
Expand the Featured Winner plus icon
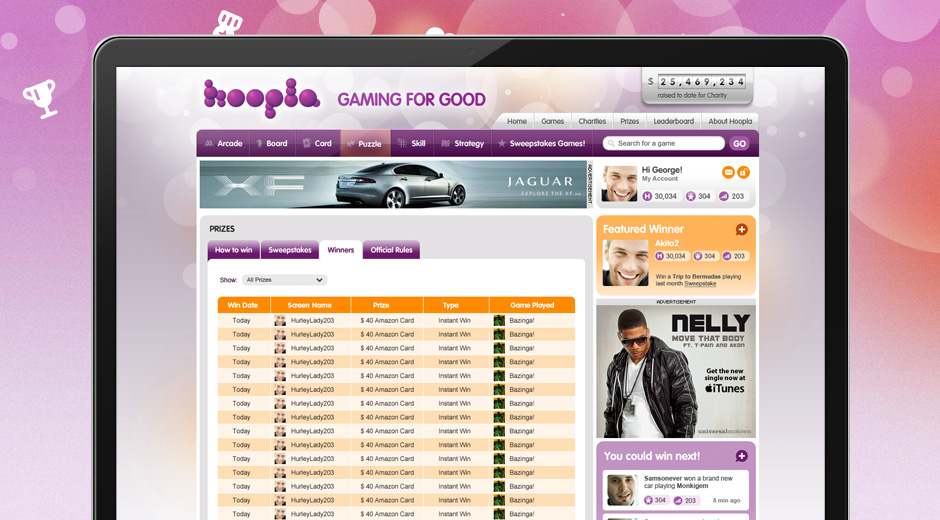tap(742, 230)
